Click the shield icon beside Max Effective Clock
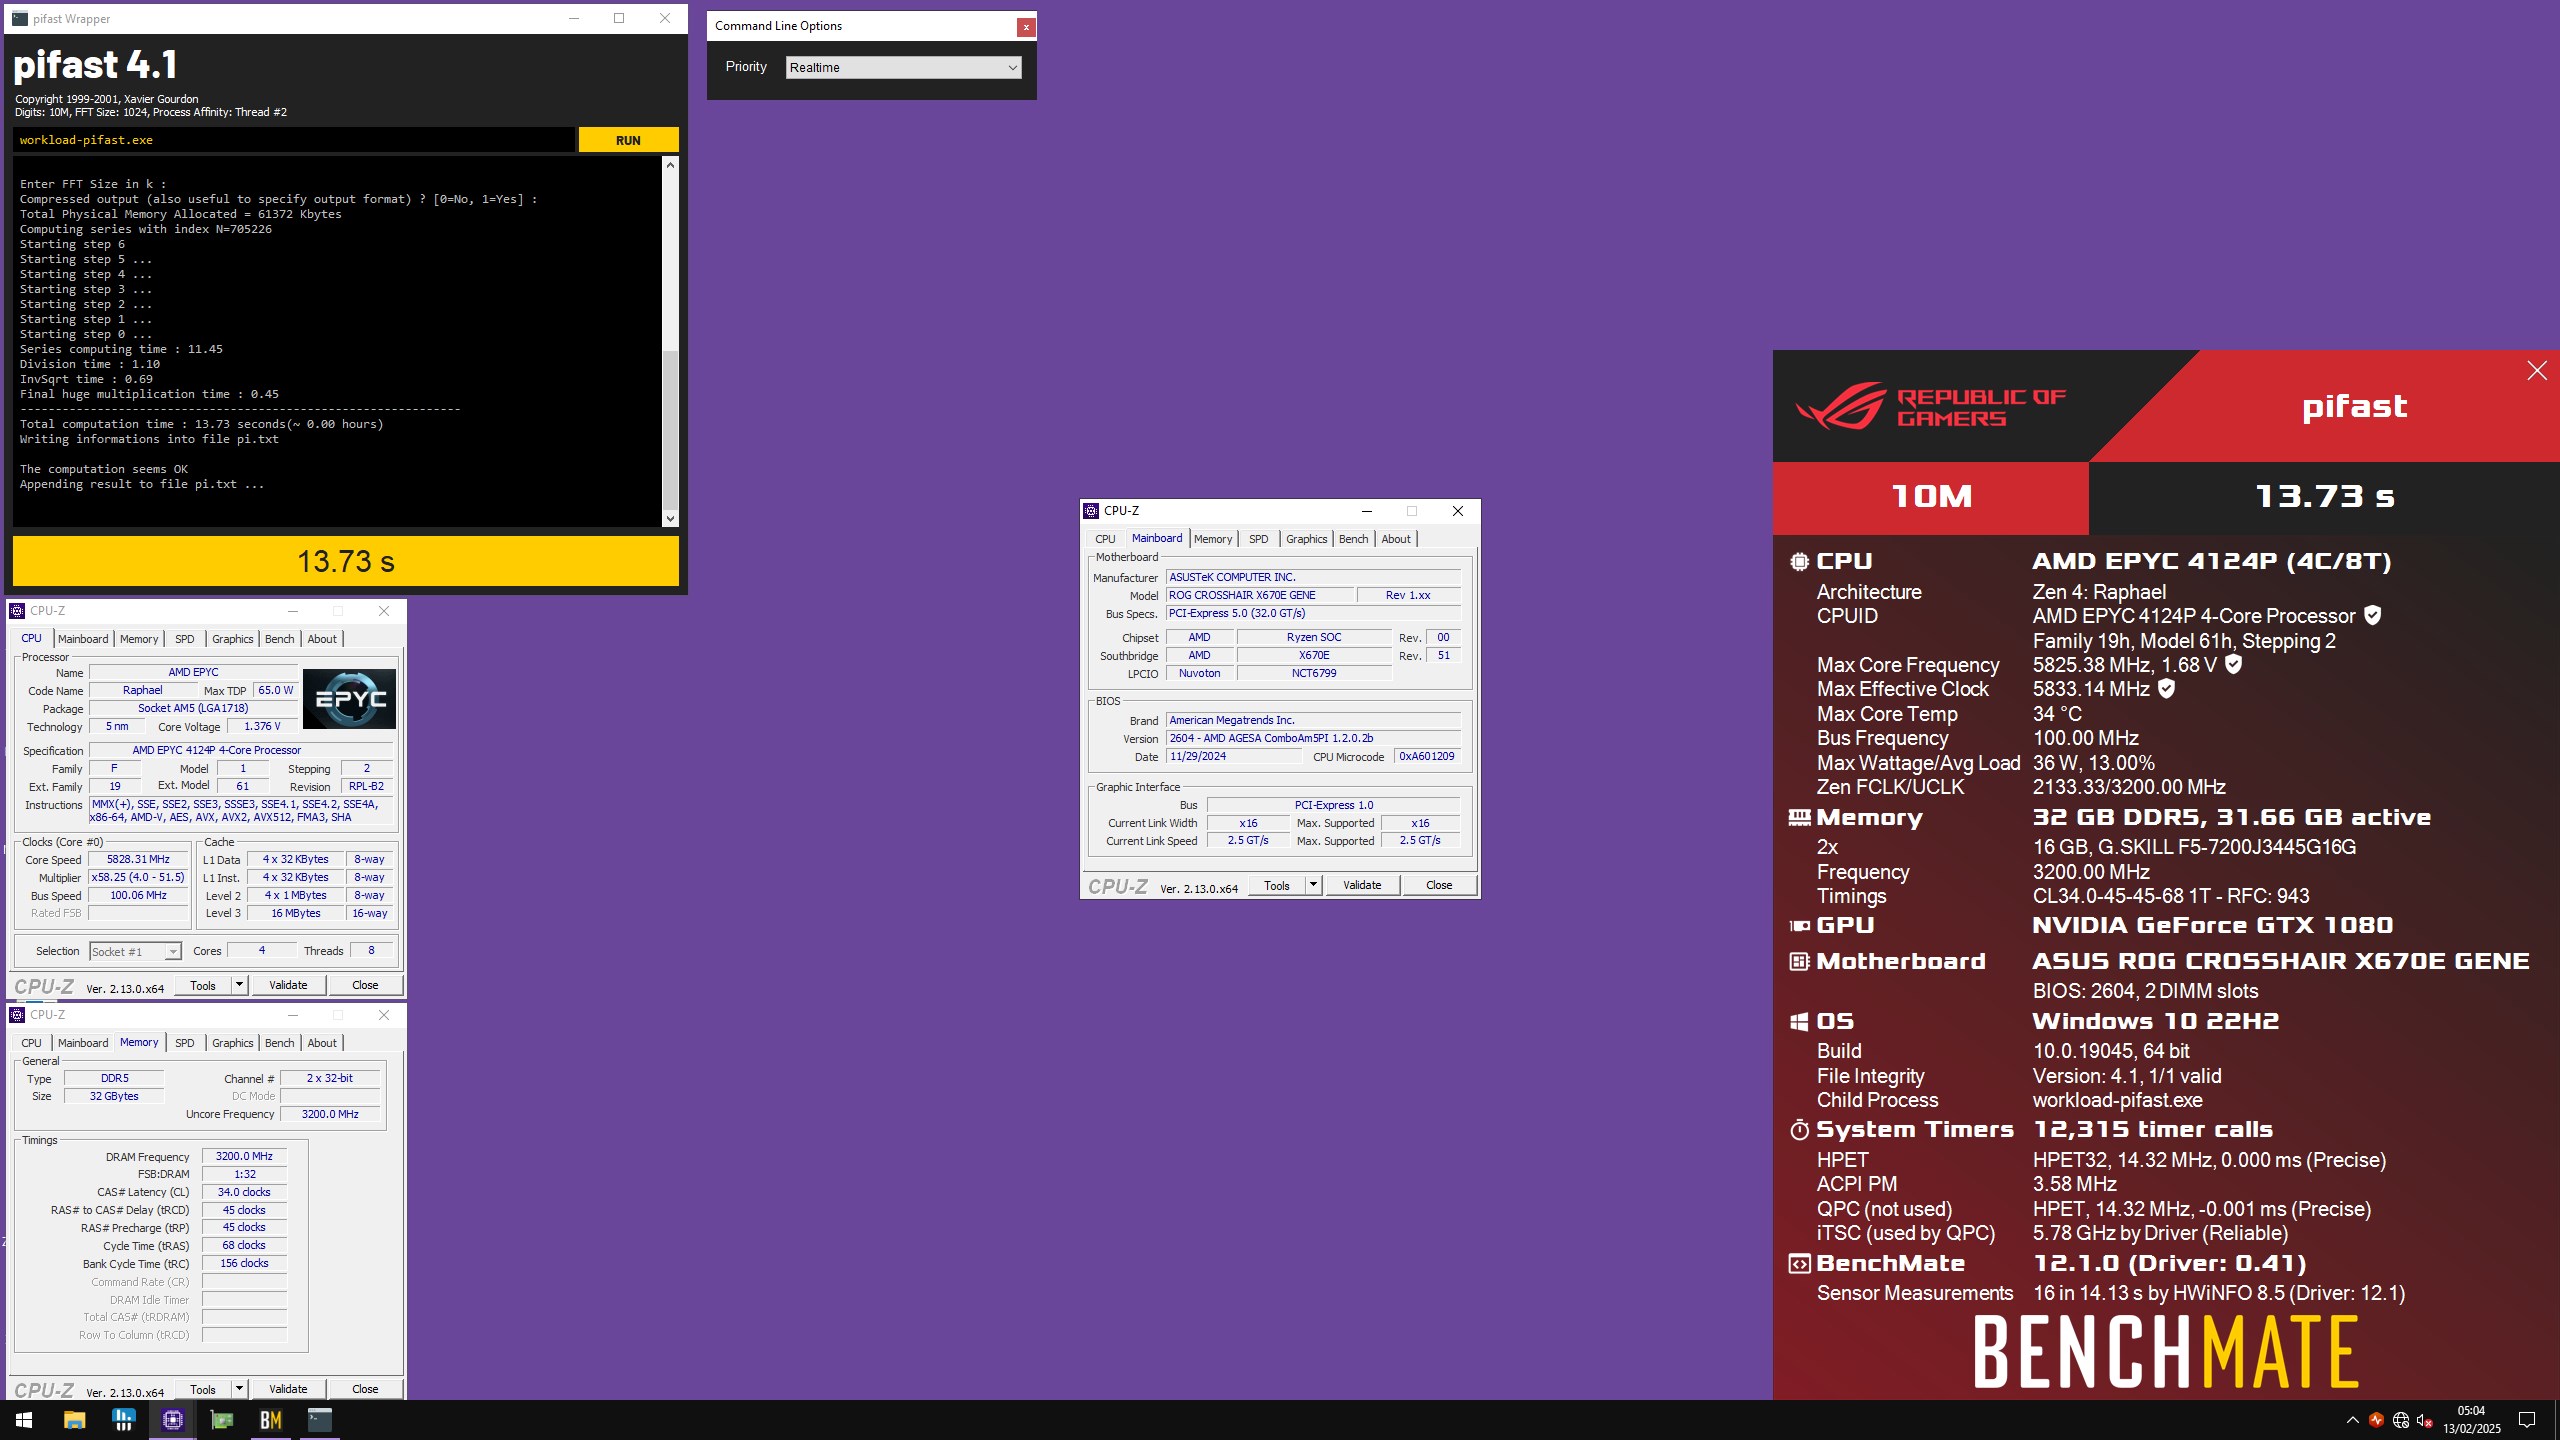Image resolution: width=2560 pixels, height=1440 pixels. 2166,689
